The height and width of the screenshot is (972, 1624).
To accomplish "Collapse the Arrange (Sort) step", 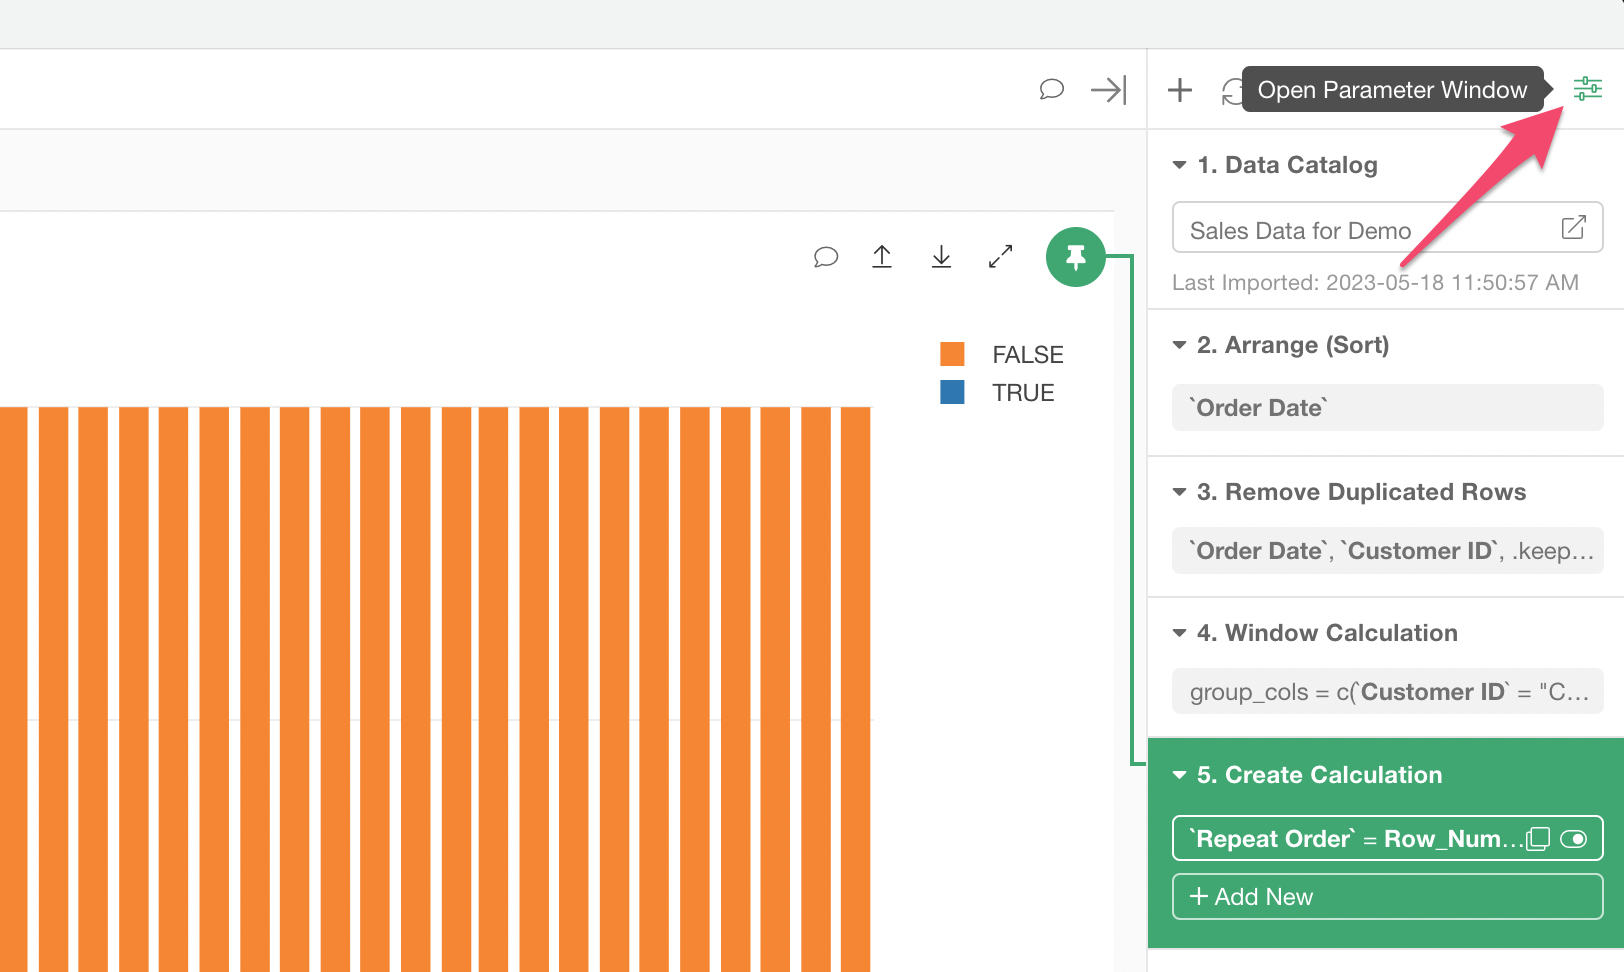I will (x=1179, y=345).
